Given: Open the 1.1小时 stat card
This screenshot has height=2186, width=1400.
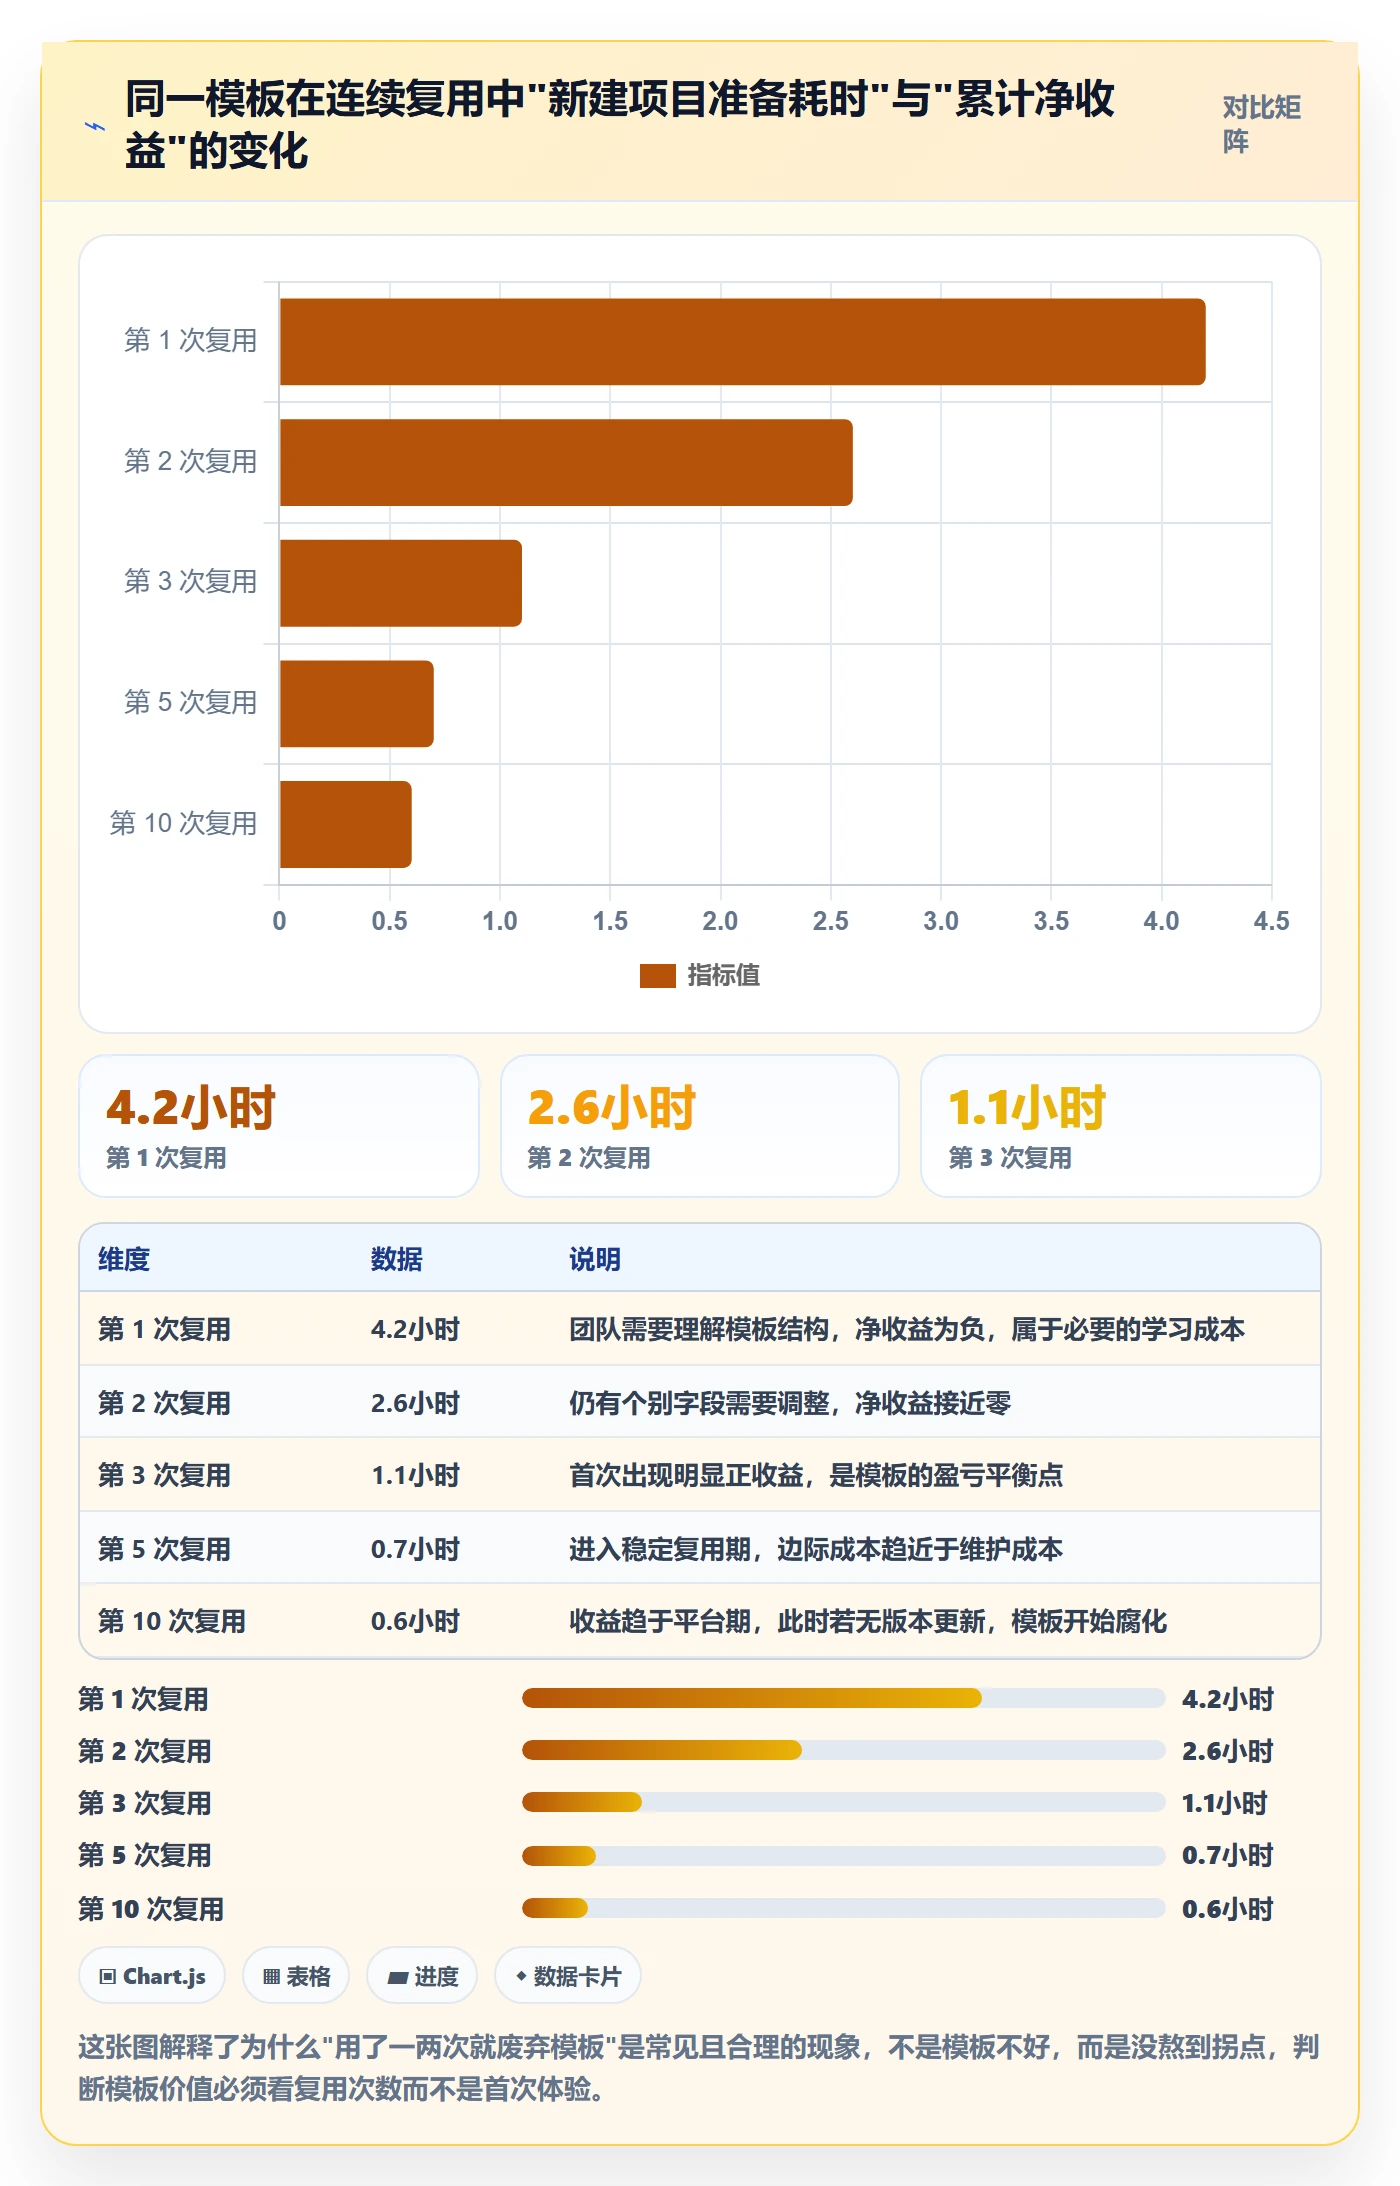Looking at the screenshot, I should 1121,1126.
